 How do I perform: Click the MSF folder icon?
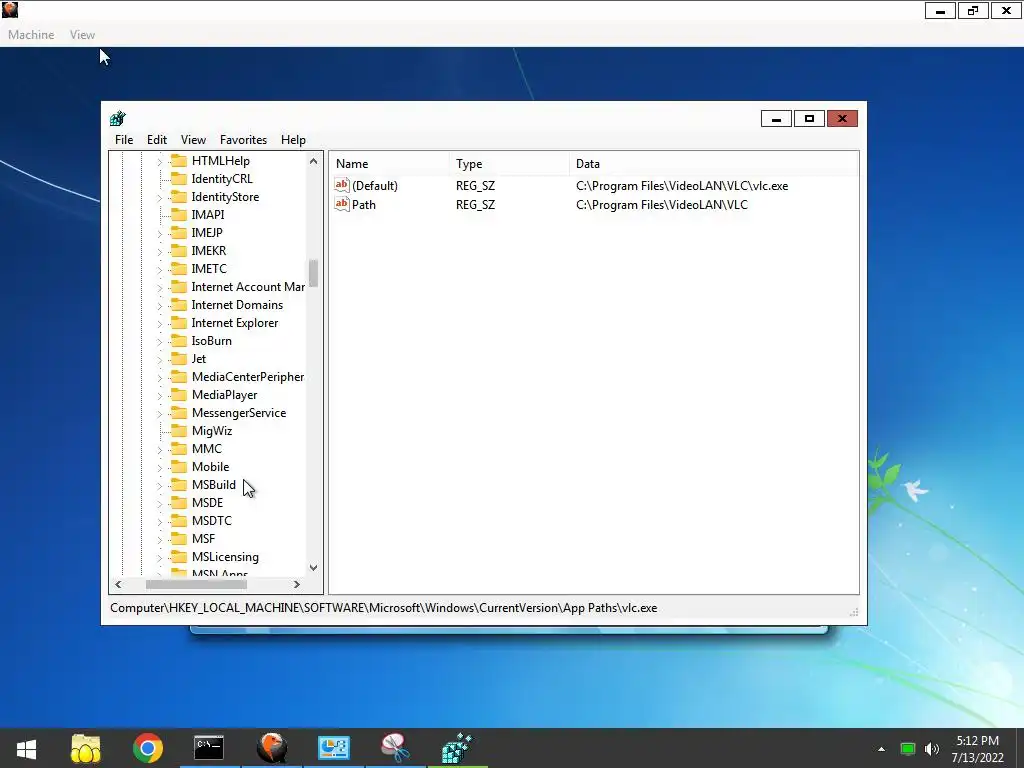click(179, 539)
